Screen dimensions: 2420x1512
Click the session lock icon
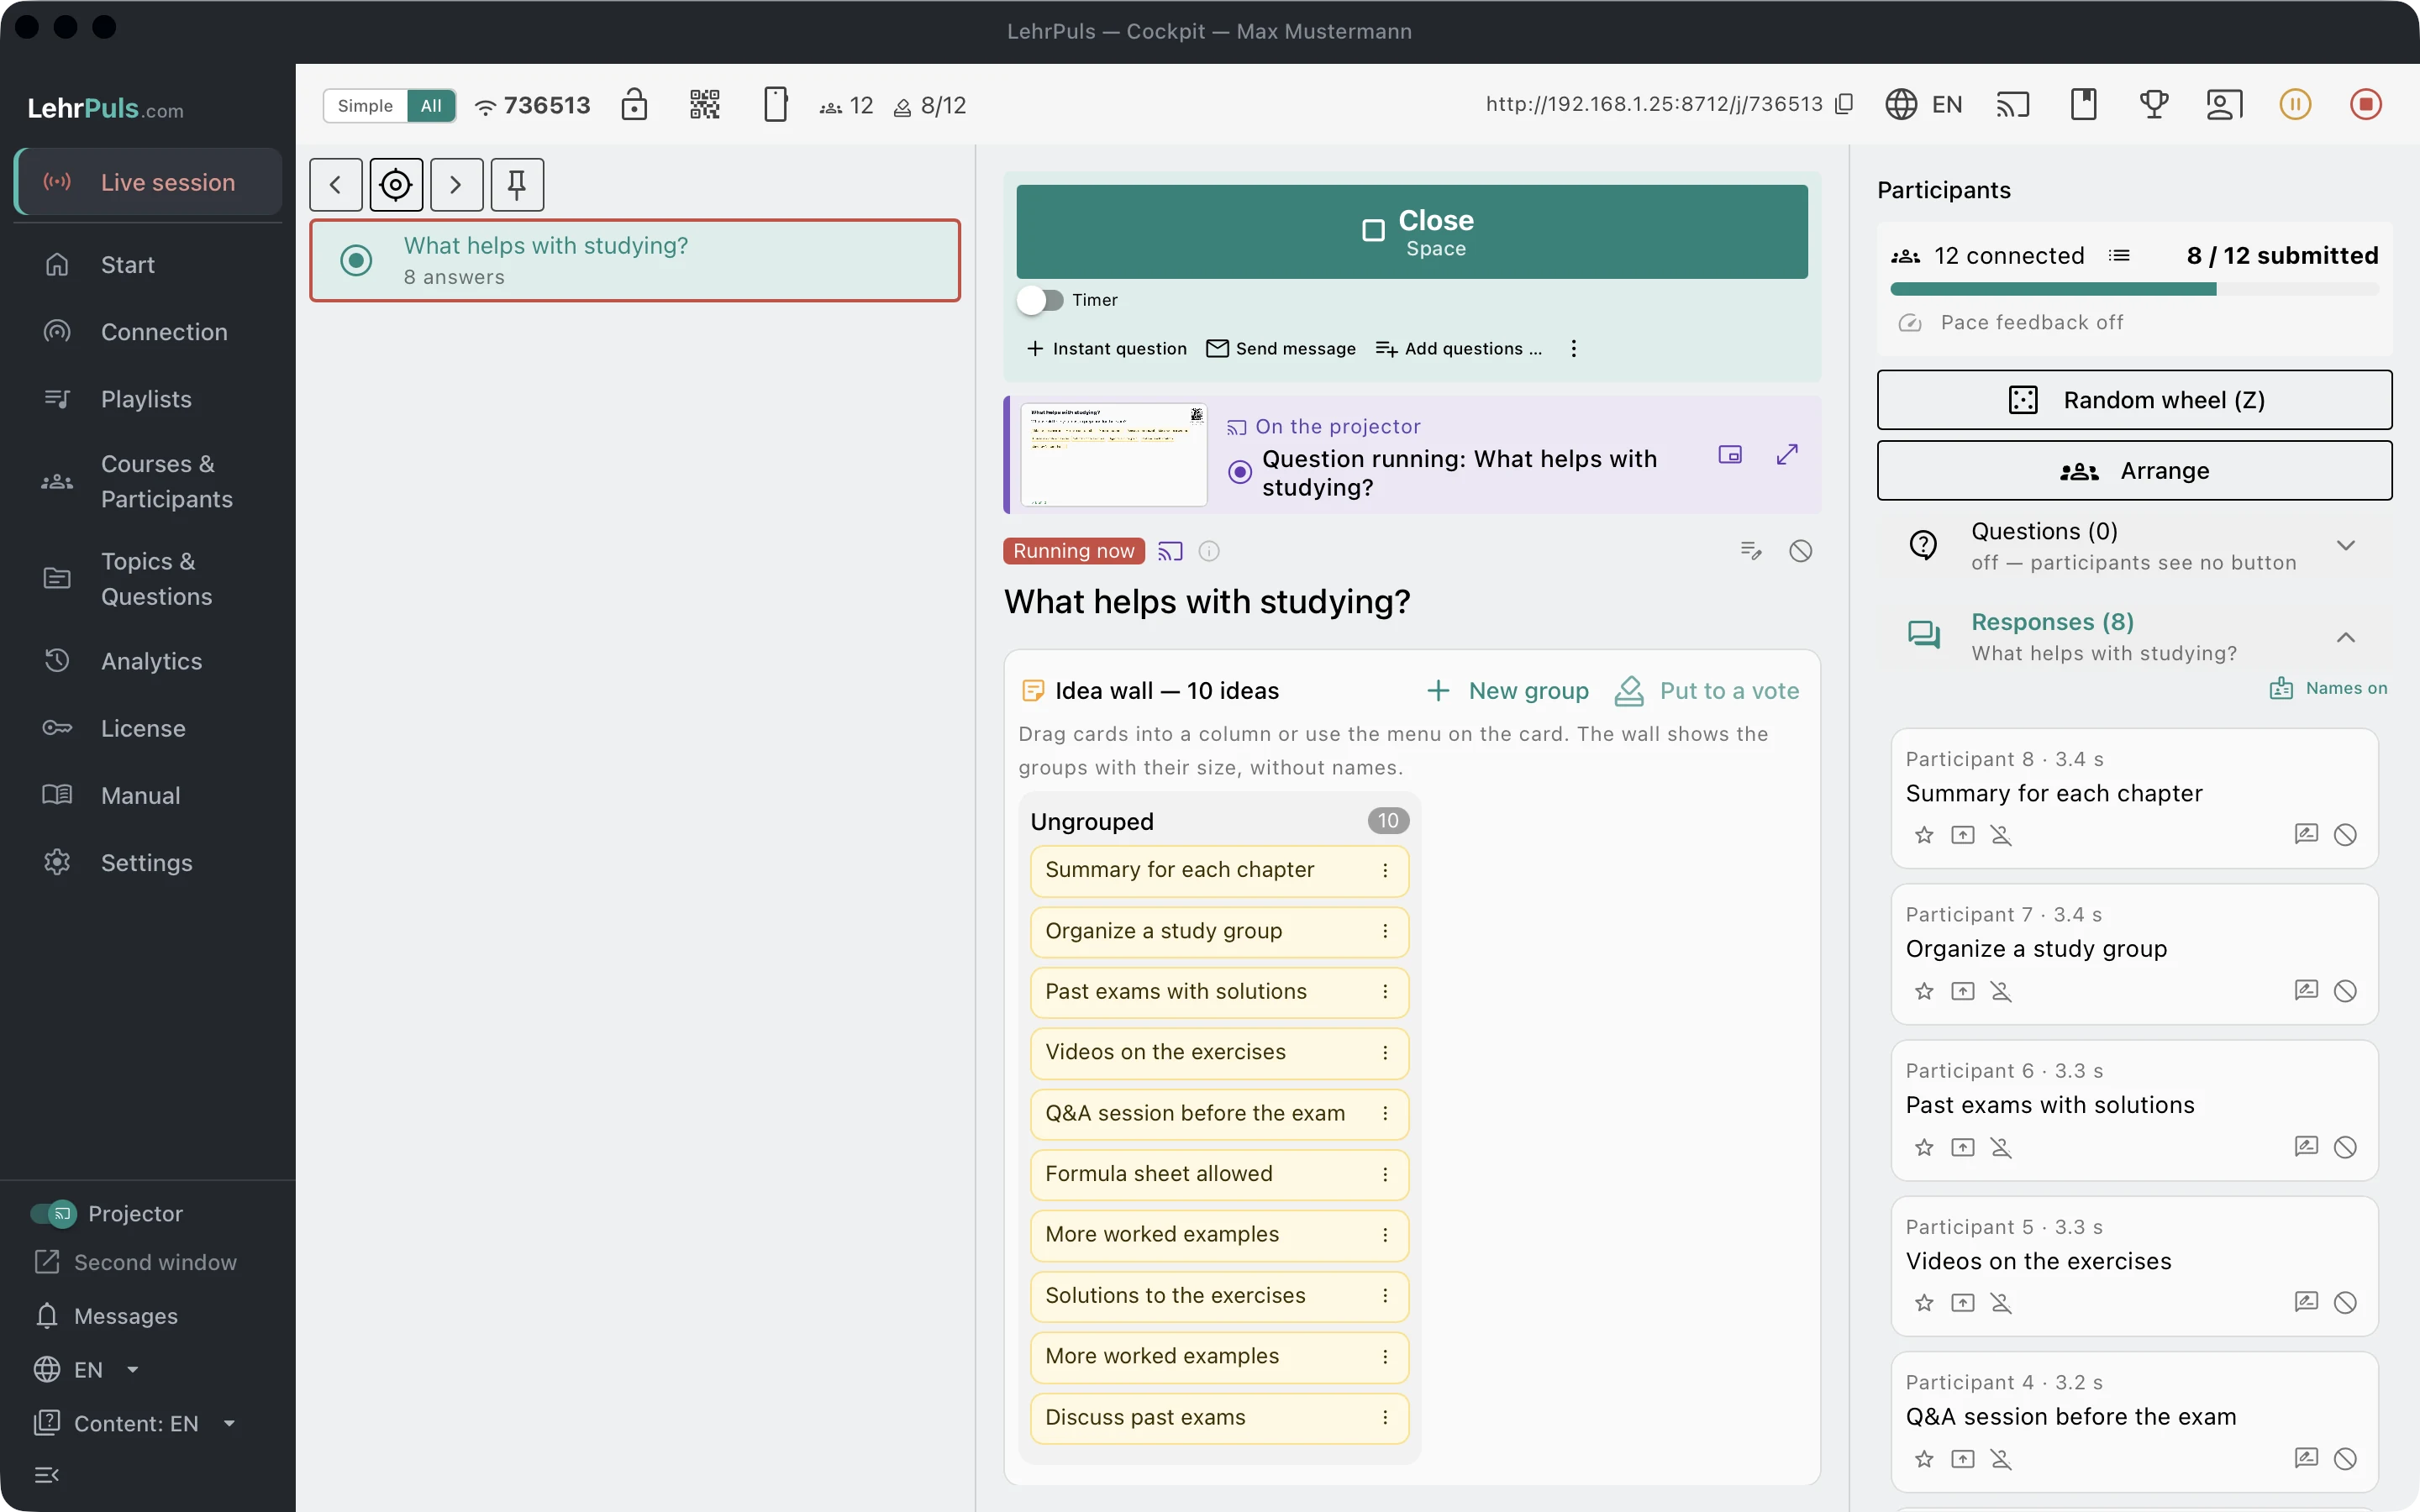(x=634, y=104)
